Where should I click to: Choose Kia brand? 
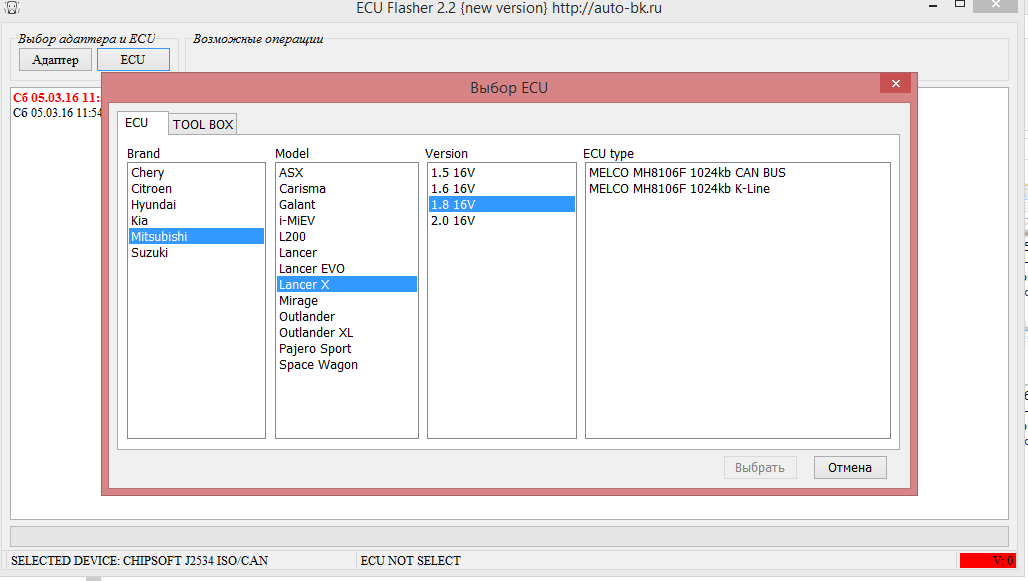(x=196, y=220)
